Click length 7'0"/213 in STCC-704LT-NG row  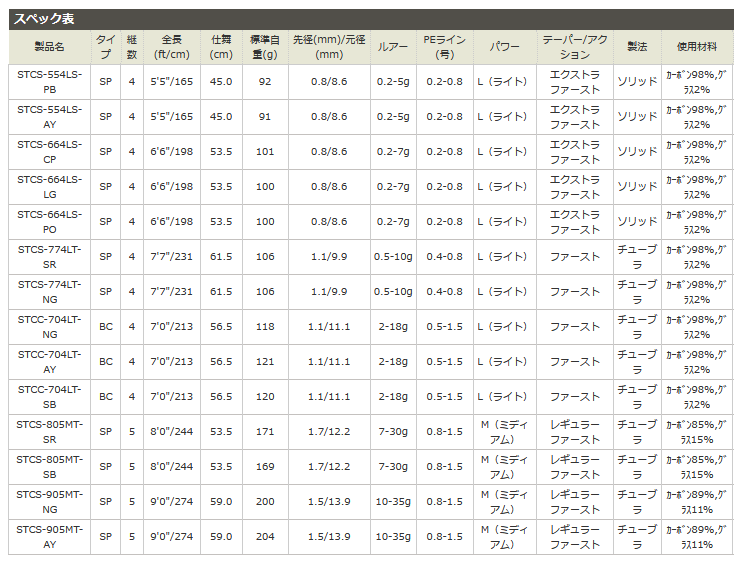point(172,327)
